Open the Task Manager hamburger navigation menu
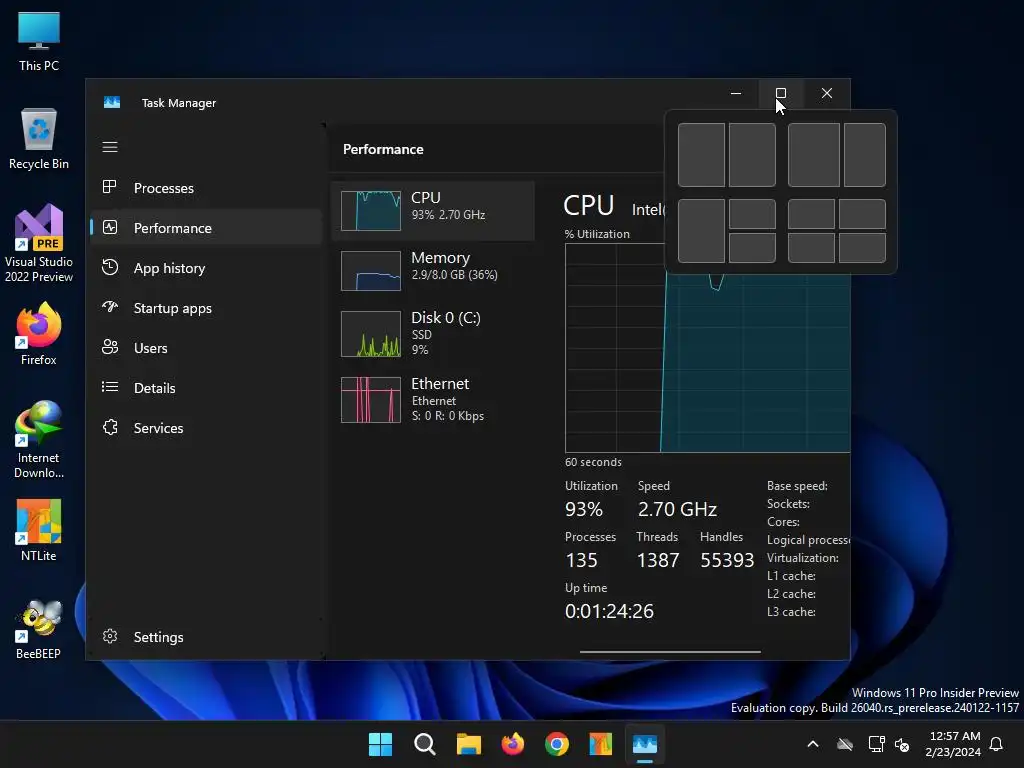1024x768 pixels. click(110, 147)
